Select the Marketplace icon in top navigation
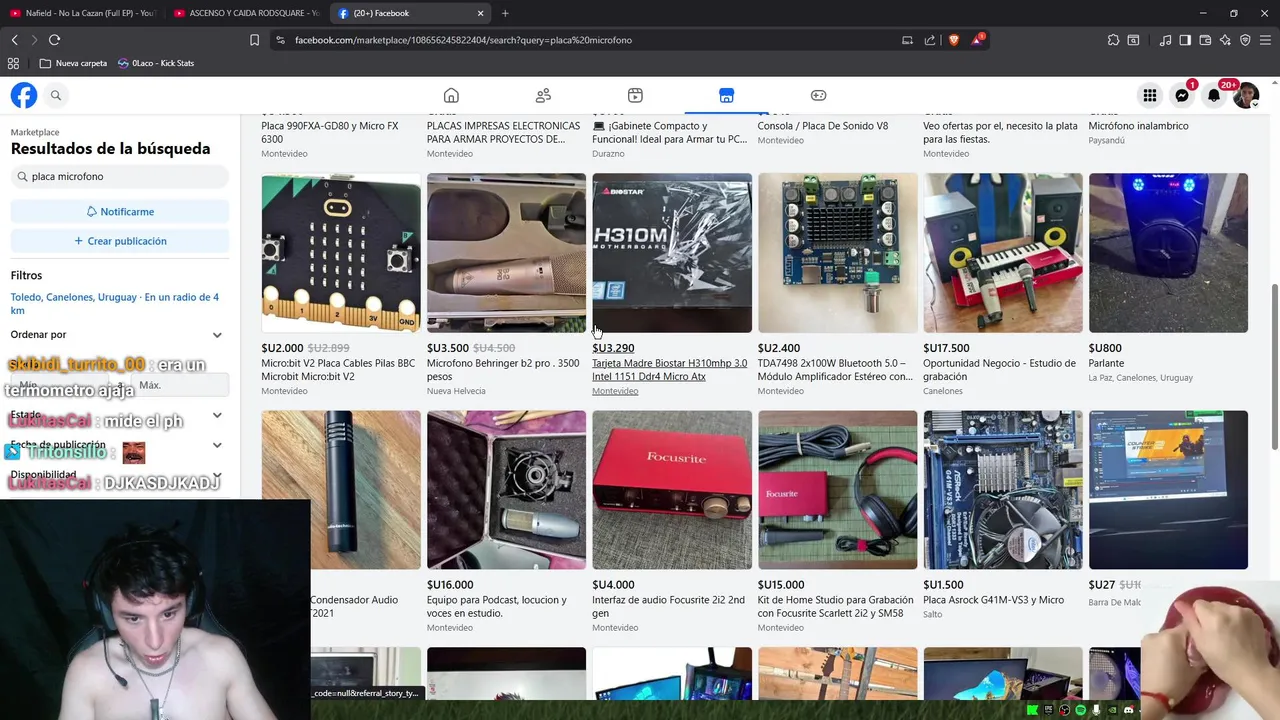The height and width of the screenshot is (720, 1280). [x=726, y=95]
